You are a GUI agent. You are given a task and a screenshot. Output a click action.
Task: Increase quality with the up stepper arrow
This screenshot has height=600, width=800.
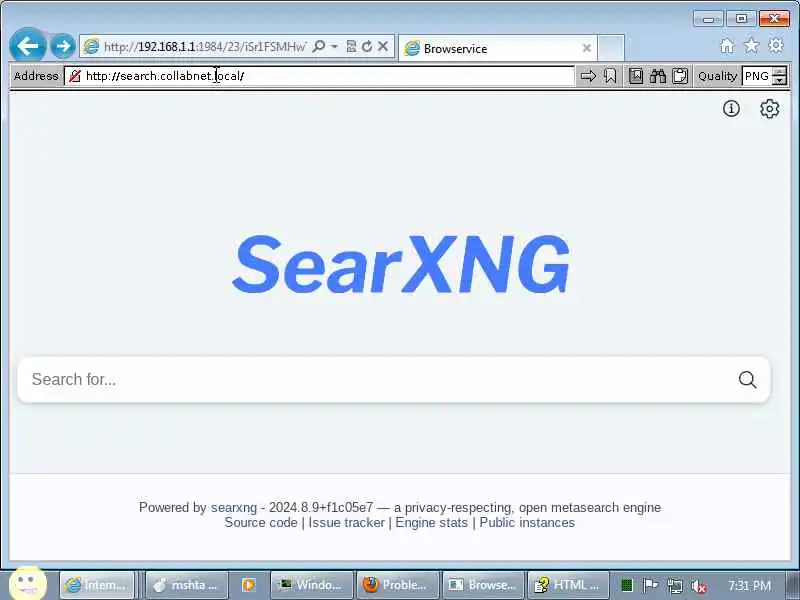[x=780, y=71]
